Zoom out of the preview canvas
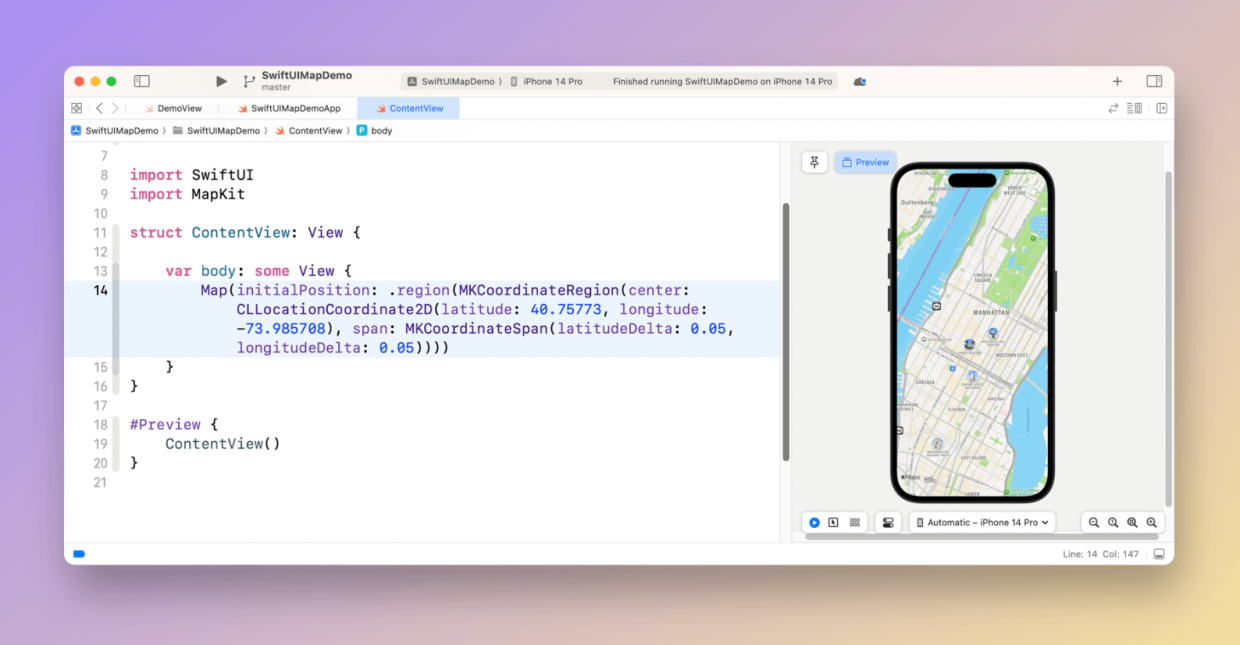 click(1094, 523)
